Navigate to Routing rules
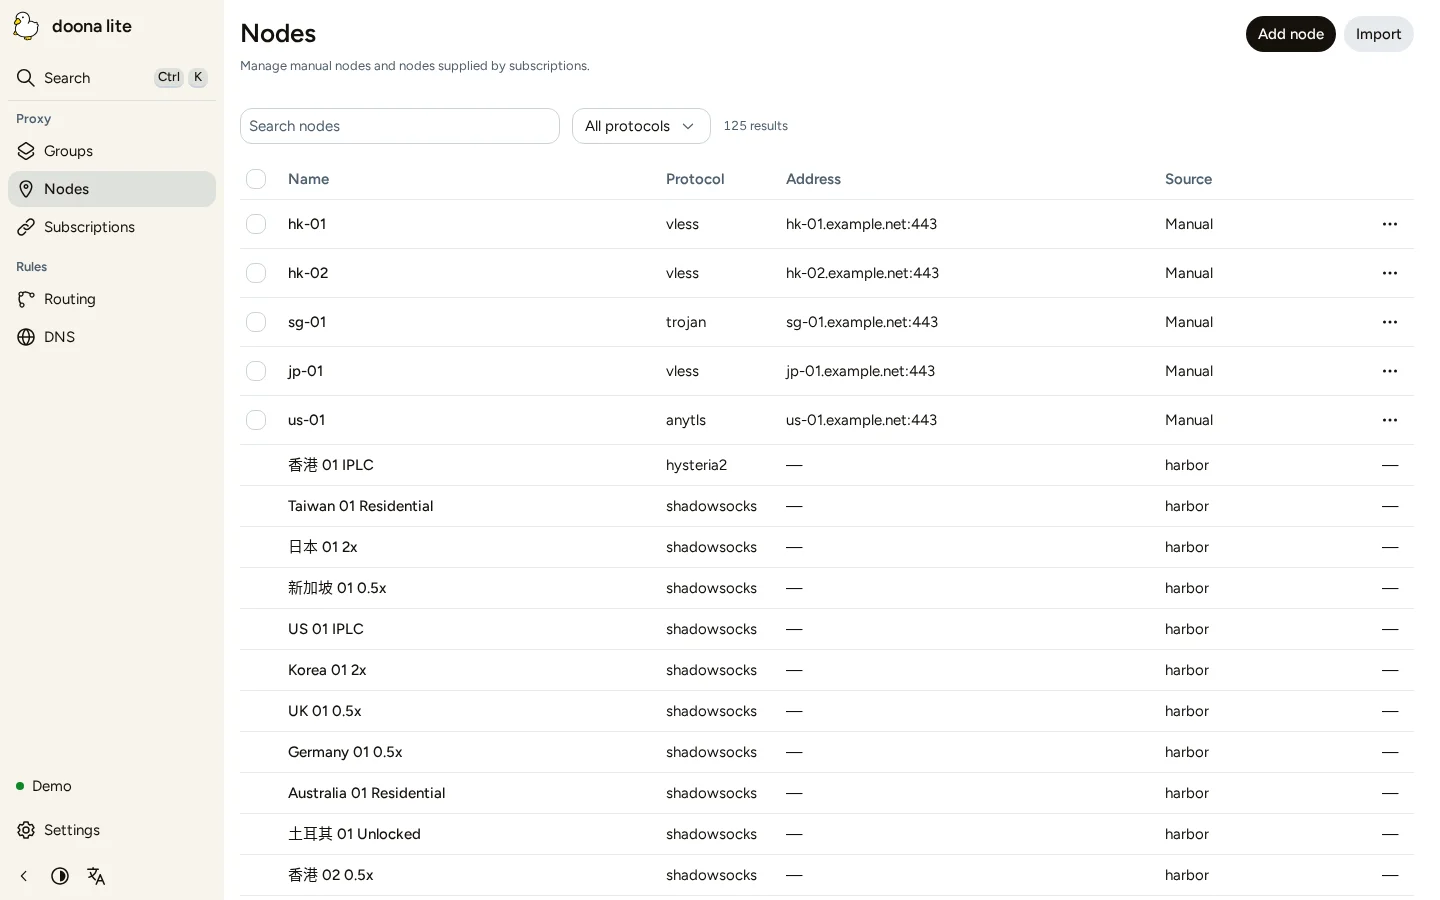This screenshot has width=1440, height=900. click(112, 299)
